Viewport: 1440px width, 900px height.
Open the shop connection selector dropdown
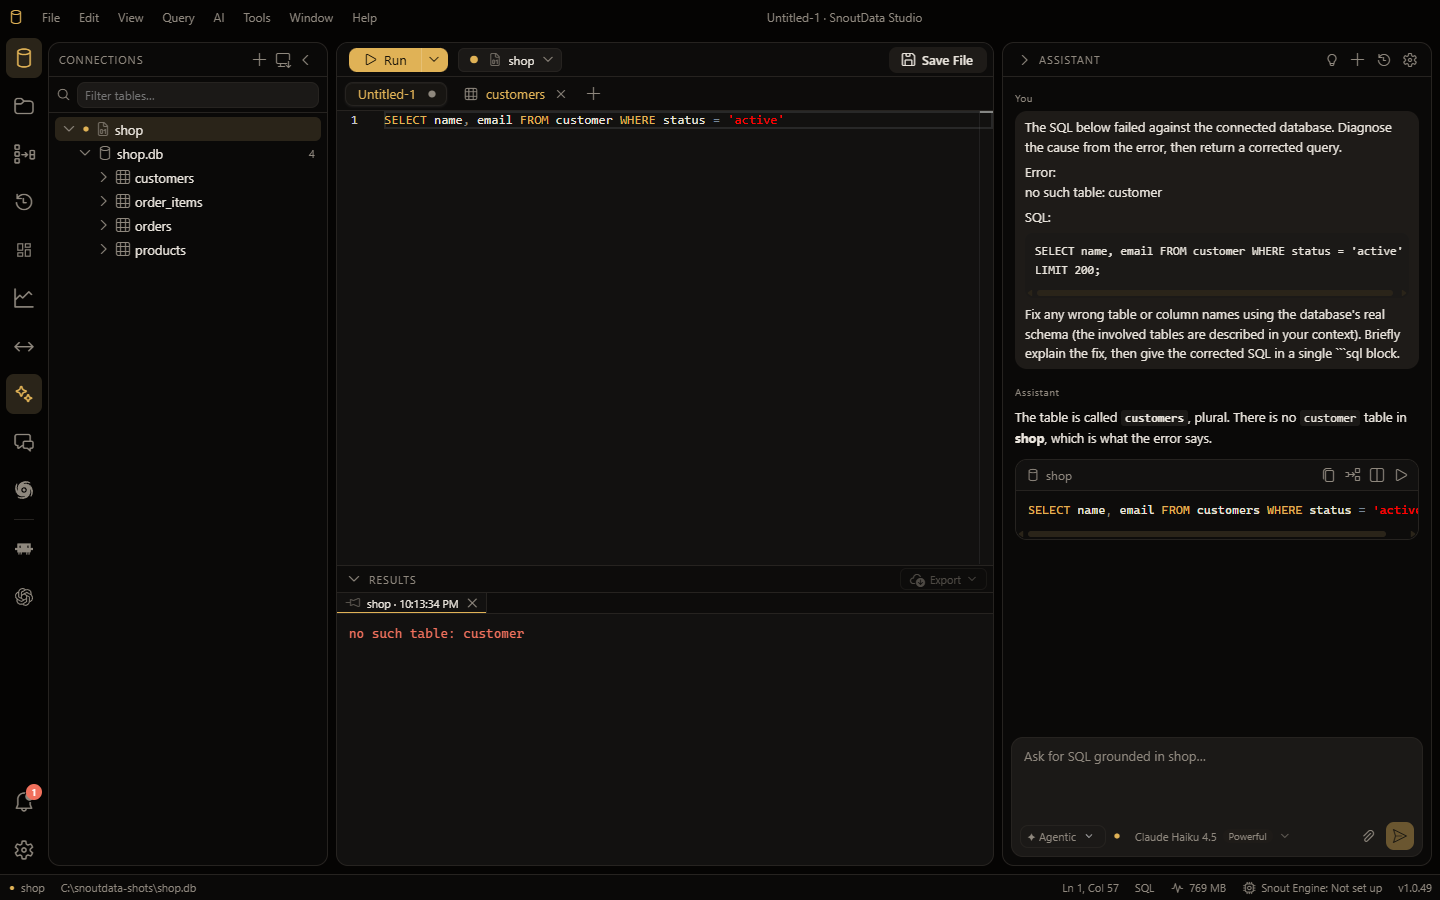(x=510, y=60)
